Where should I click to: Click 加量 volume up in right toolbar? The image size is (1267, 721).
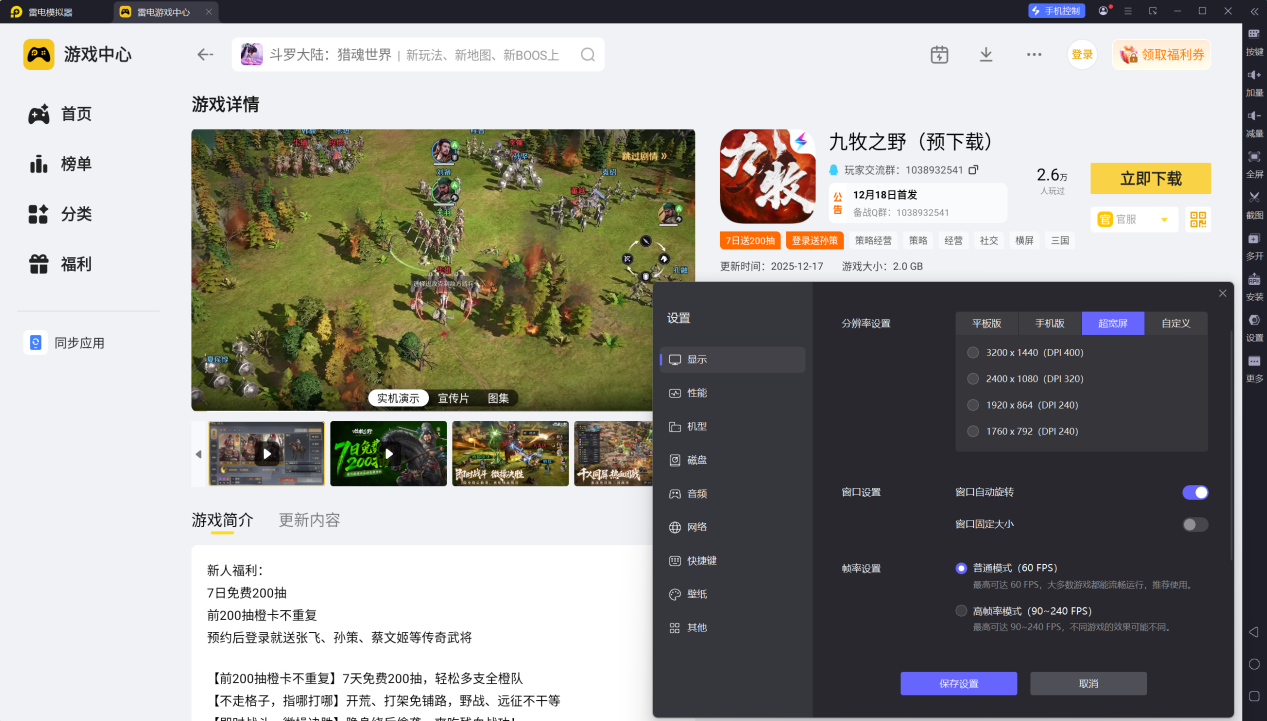[1254, 82]
